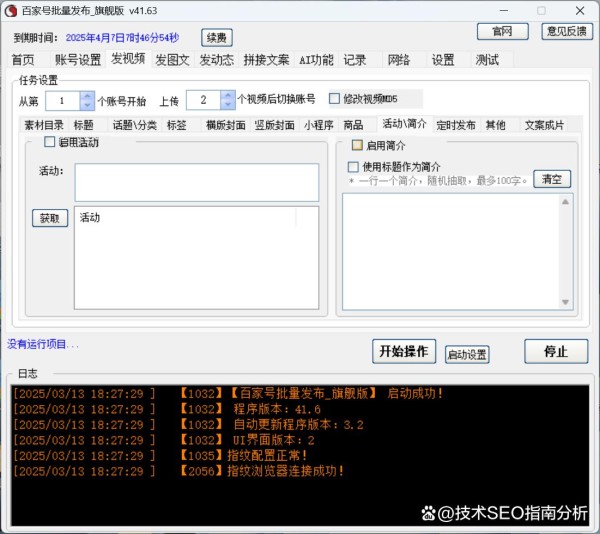The image size is (600, 534).
Task: Click the expiry date 2025年4月7日 text
Action: (x=122, y=37)
